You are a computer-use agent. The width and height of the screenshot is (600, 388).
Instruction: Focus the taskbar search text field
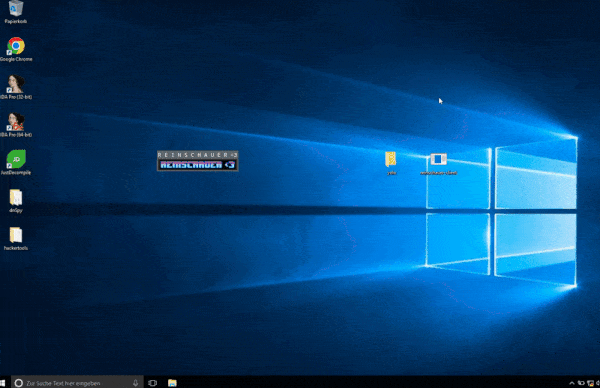77,383
